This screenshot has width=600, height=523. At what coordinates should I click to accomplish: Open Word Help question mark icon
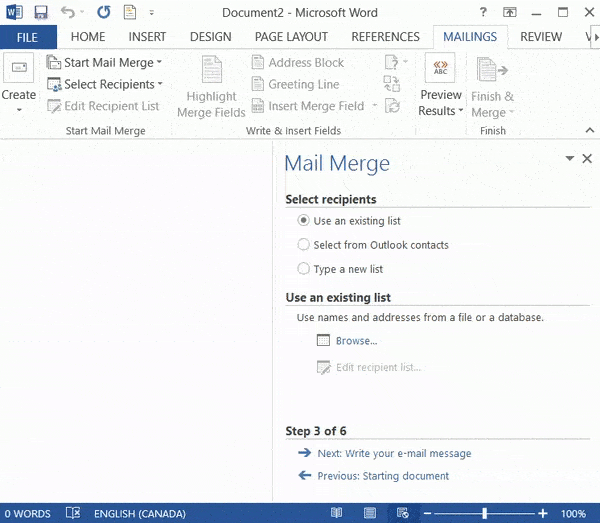483,12
